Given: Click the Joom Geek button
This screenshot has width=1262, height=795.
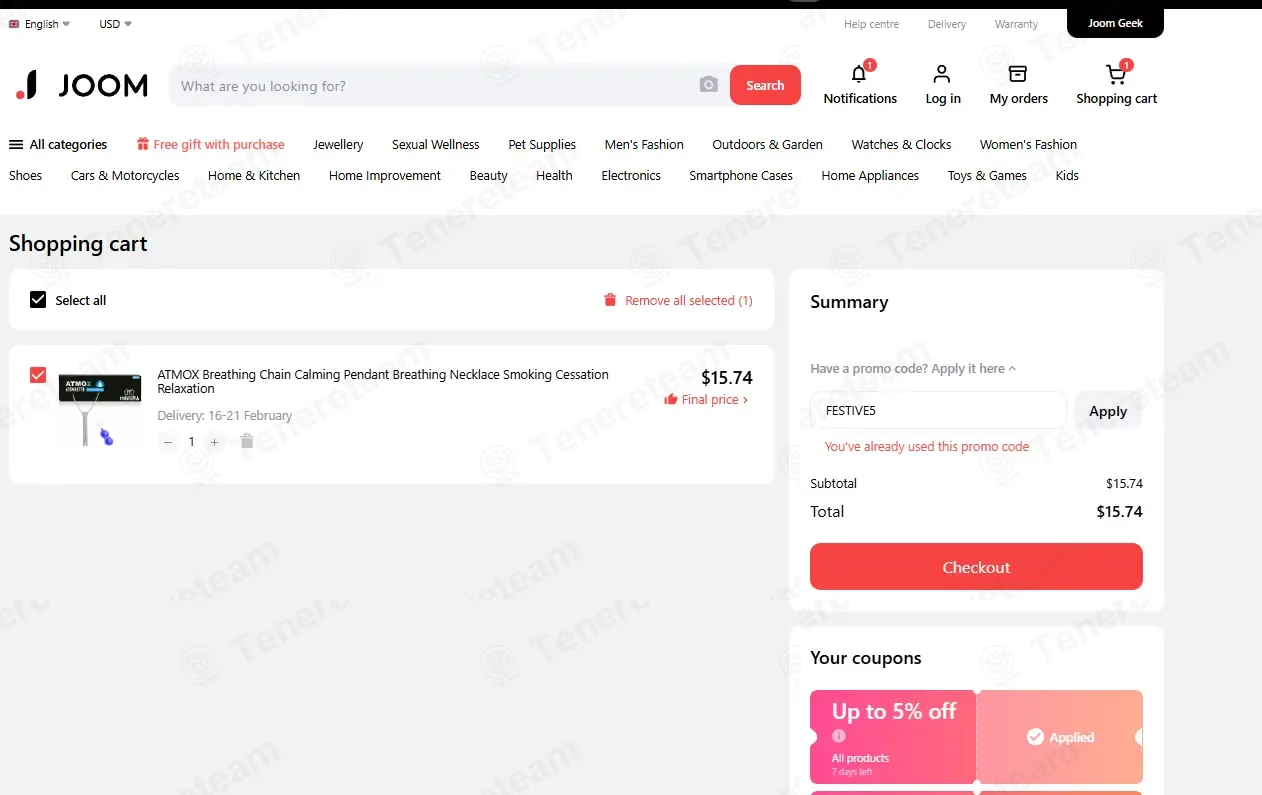Looking at the screenshot, I should point(1115,23).
